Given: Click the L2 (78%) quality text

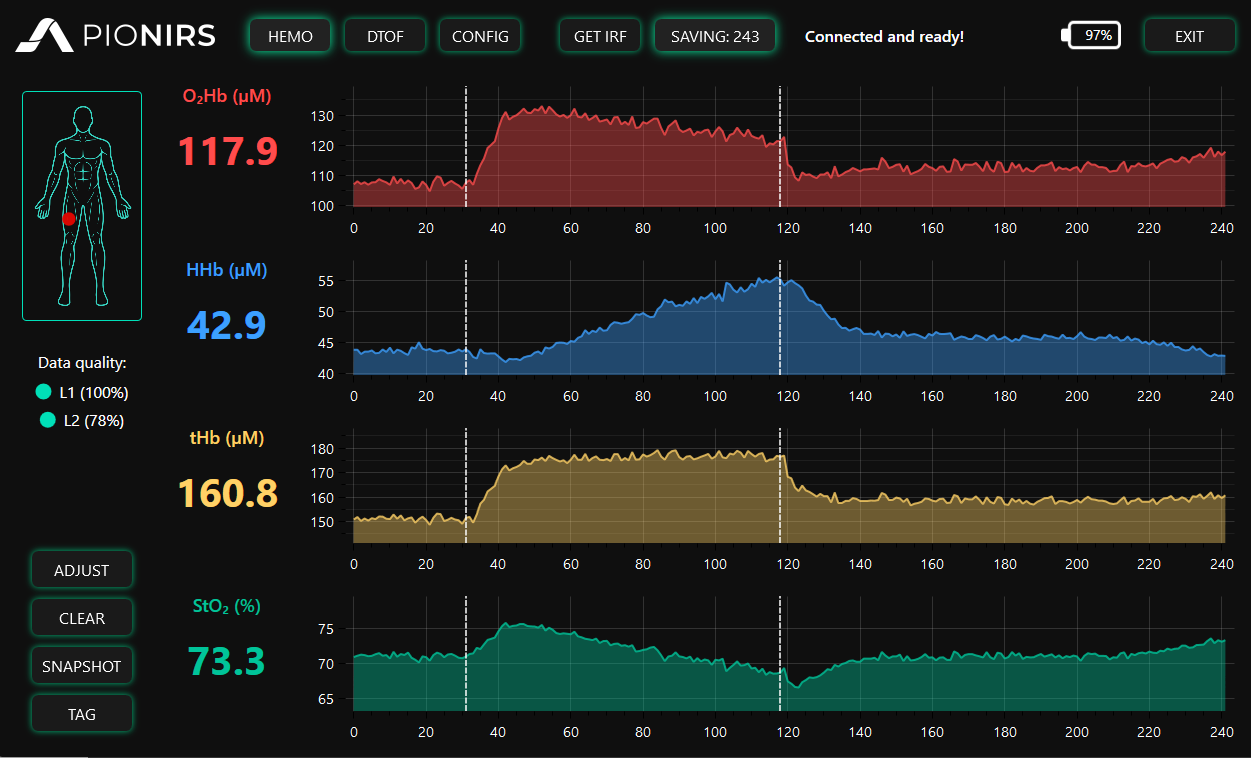Looking at the screenshot, I should 94,420.
